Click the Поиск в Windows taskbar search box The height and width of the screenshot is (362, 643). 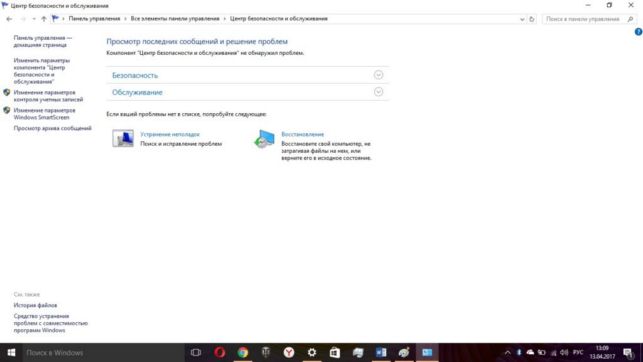(x=103, y=353)
